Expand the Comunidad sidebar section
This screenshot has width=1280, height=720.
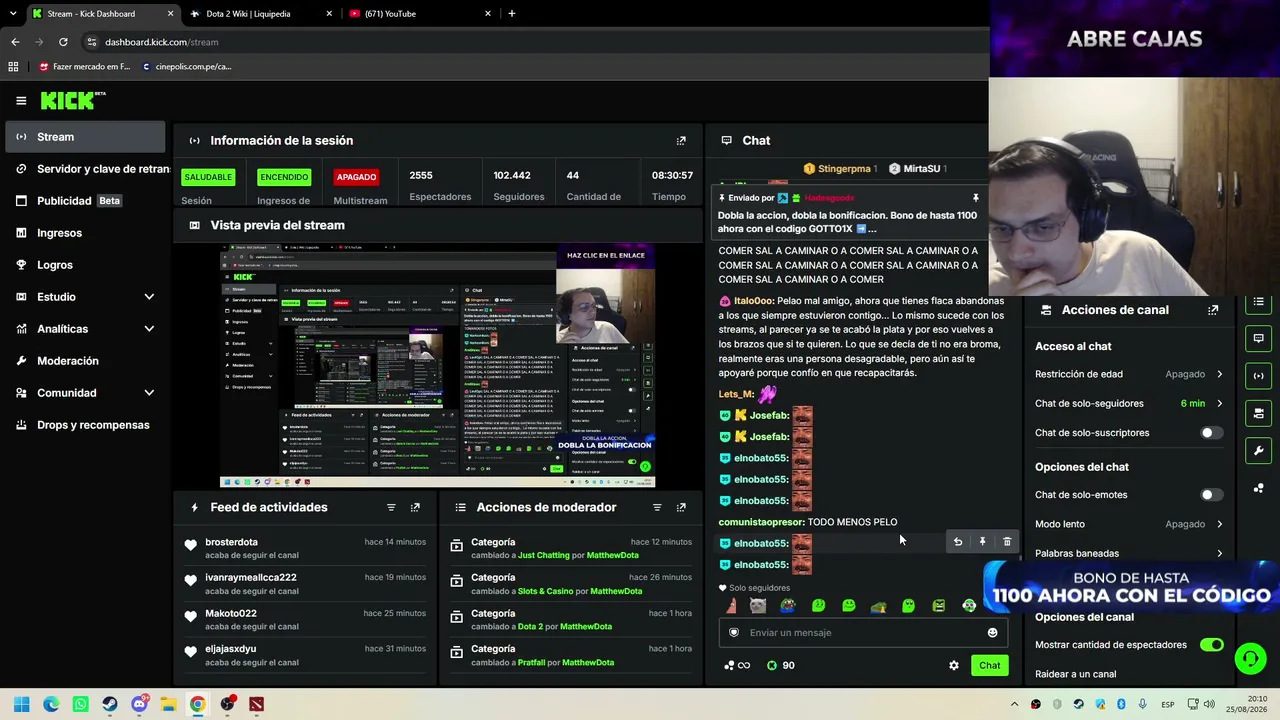[x=85, y=393]
